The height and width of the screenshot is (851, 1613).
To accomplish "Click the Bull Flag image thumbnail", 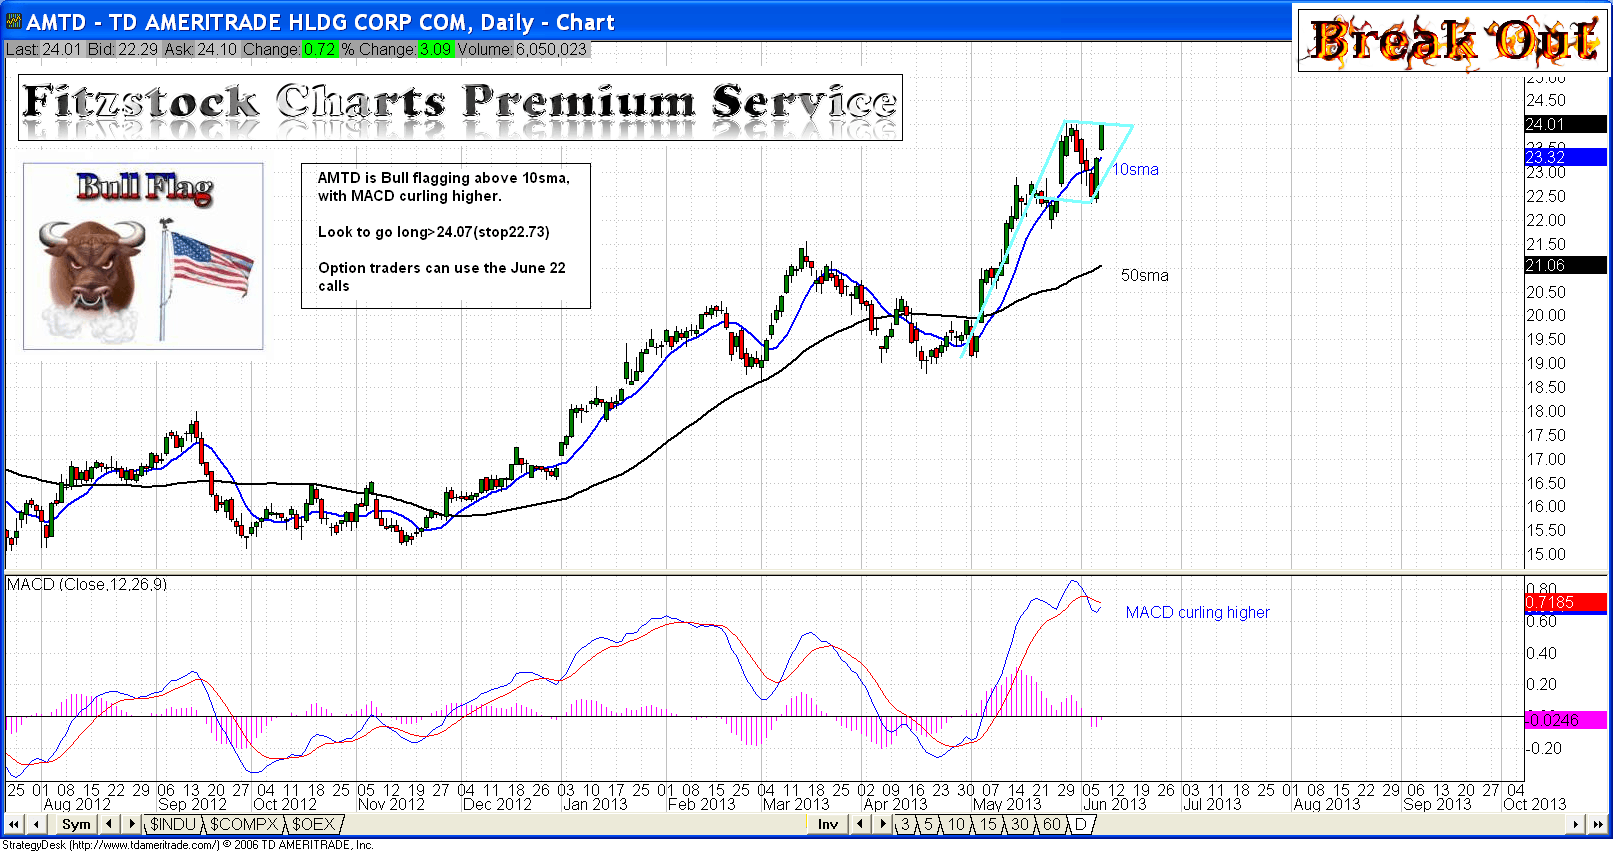I will point(143,256).
